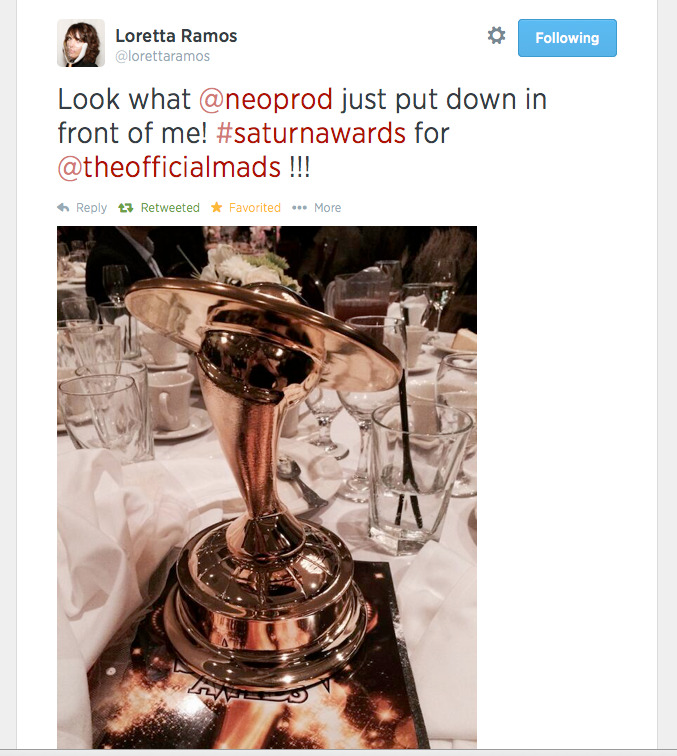Click the gear settings icon
677x756 pixels.
[x=496, y=36]
